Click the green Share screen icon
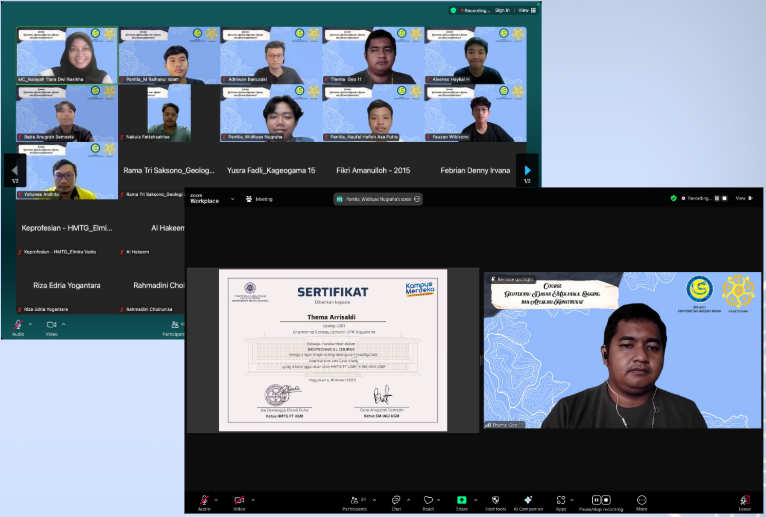766x517 pixels. [x=462, y=500]
